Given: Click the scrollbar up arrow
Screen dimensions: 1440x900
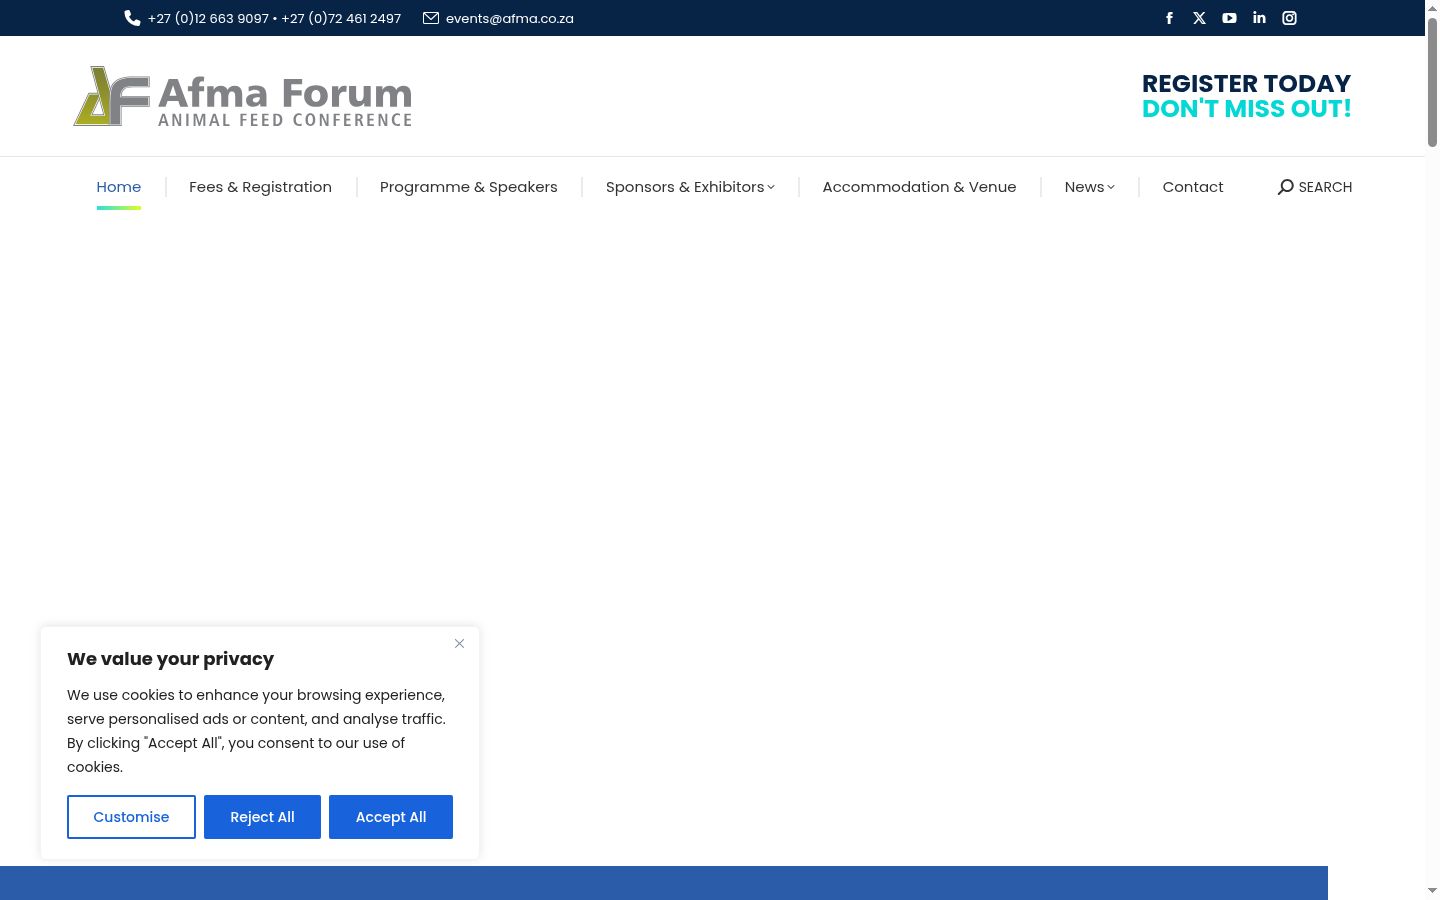Looking at the screenshot, I should click(x=1432, y=8).
